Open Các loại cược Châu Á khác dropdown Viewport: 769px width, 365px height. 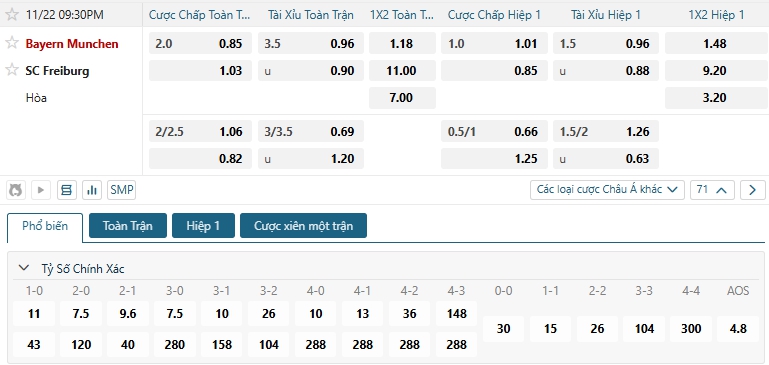607,190
